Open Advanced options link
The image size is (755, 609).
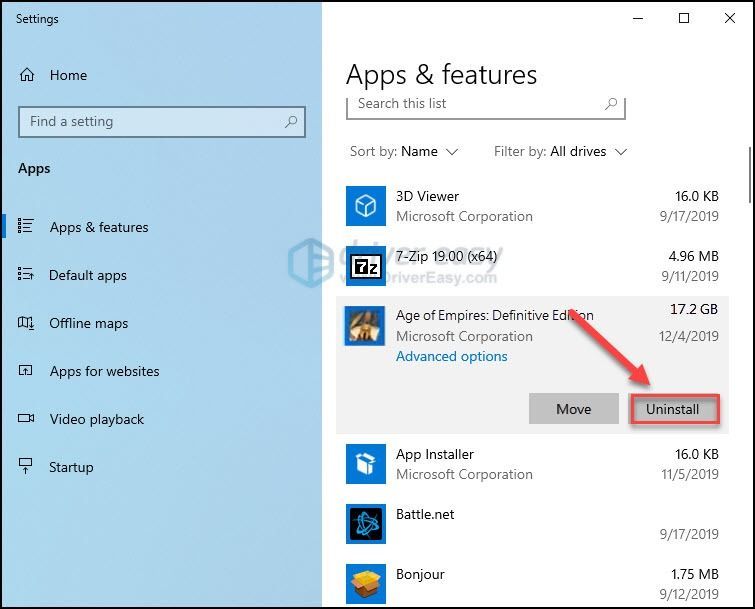tap(451, 356)
